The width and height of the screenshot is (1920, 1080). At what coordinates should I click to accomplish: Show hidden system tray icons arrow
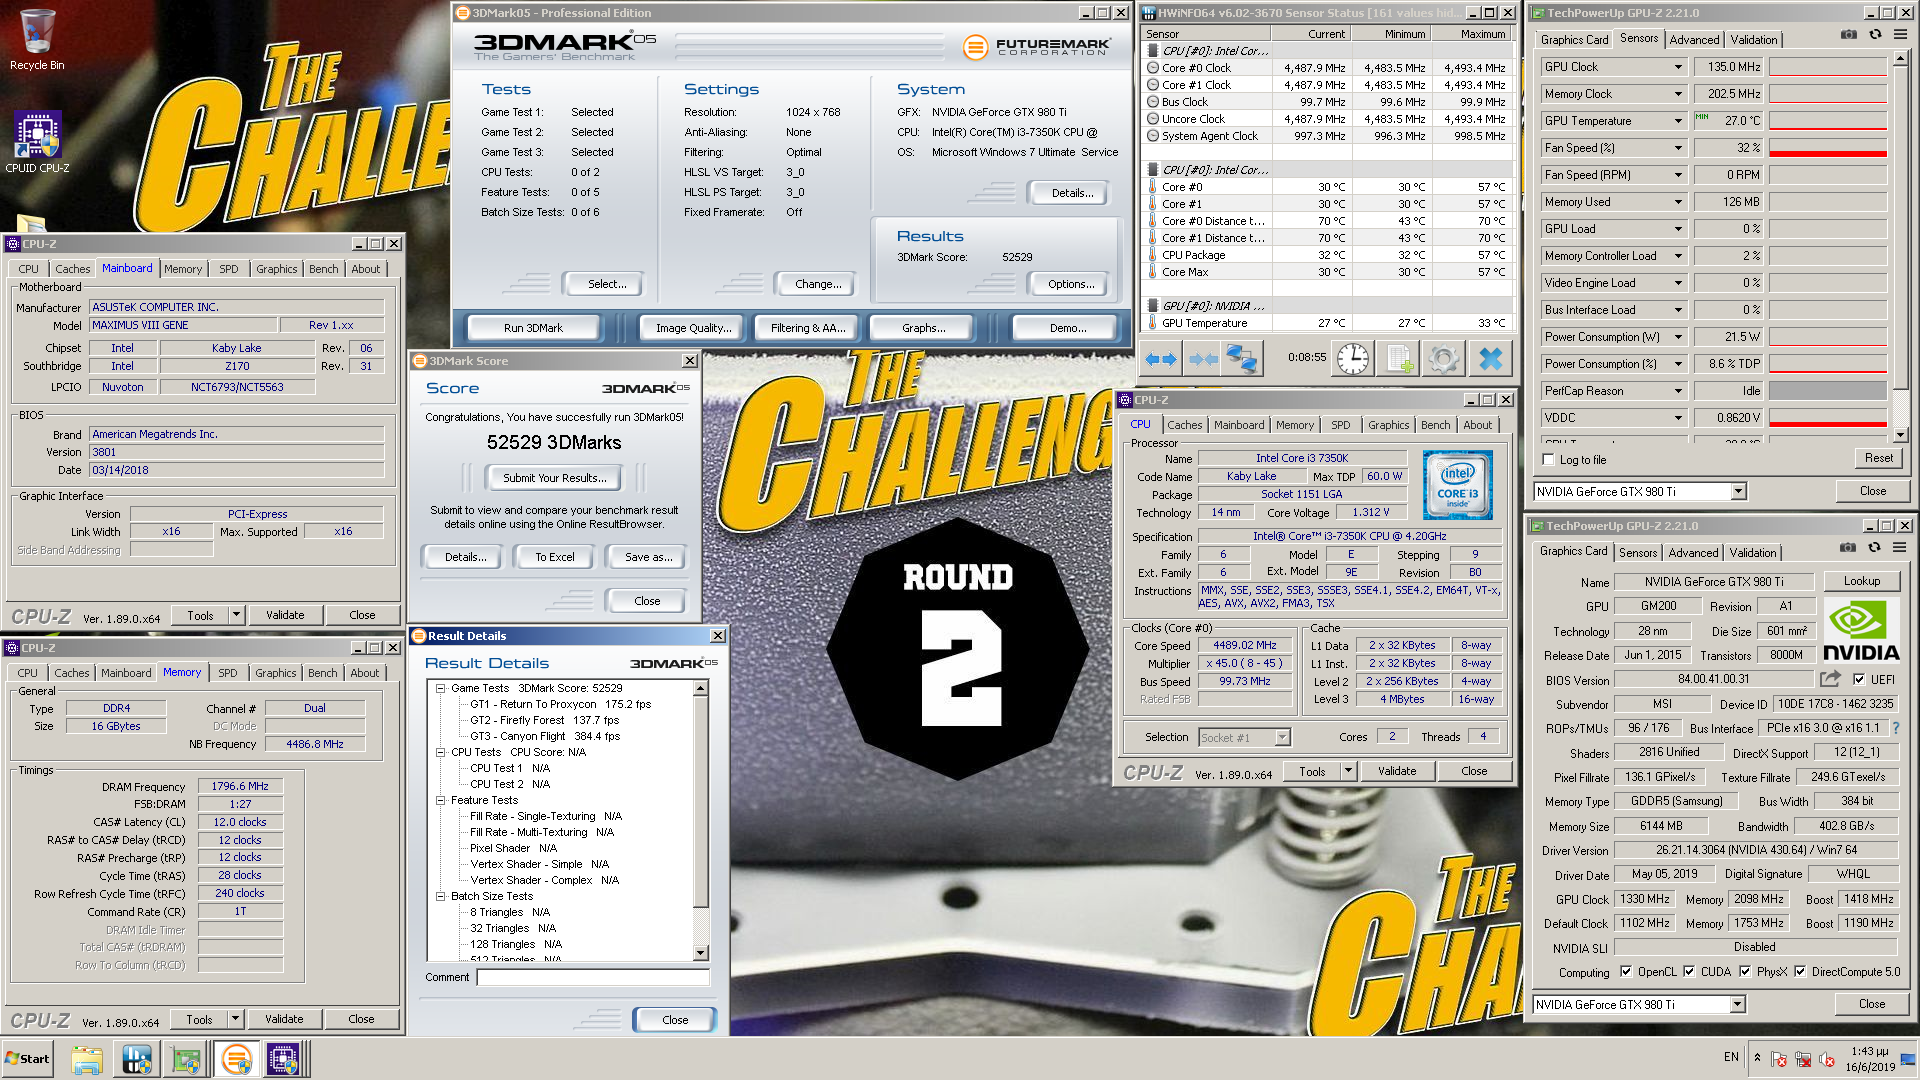(1757, 1057)
